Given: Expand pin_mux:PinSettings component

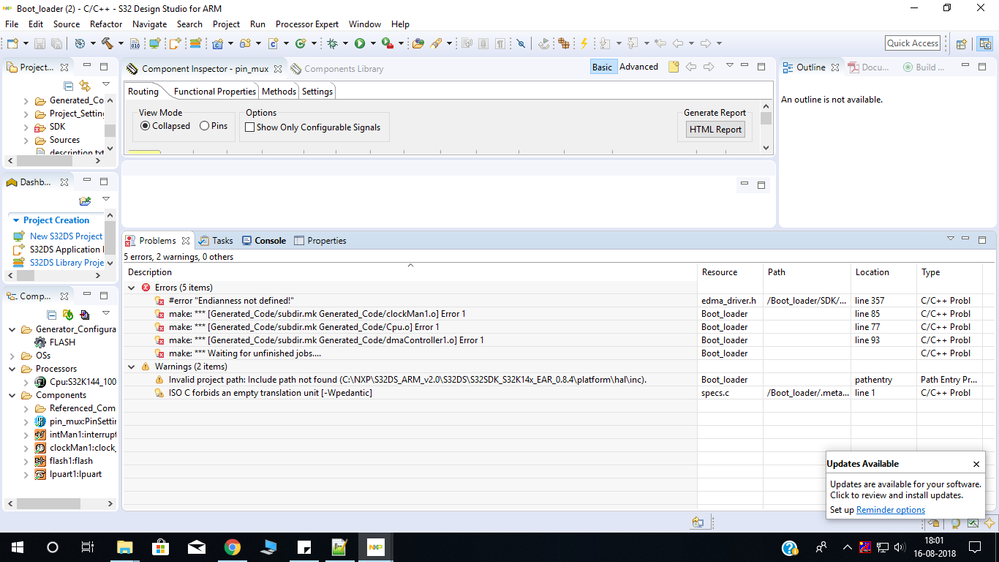Looking at the screenshot, I should 26,422.
